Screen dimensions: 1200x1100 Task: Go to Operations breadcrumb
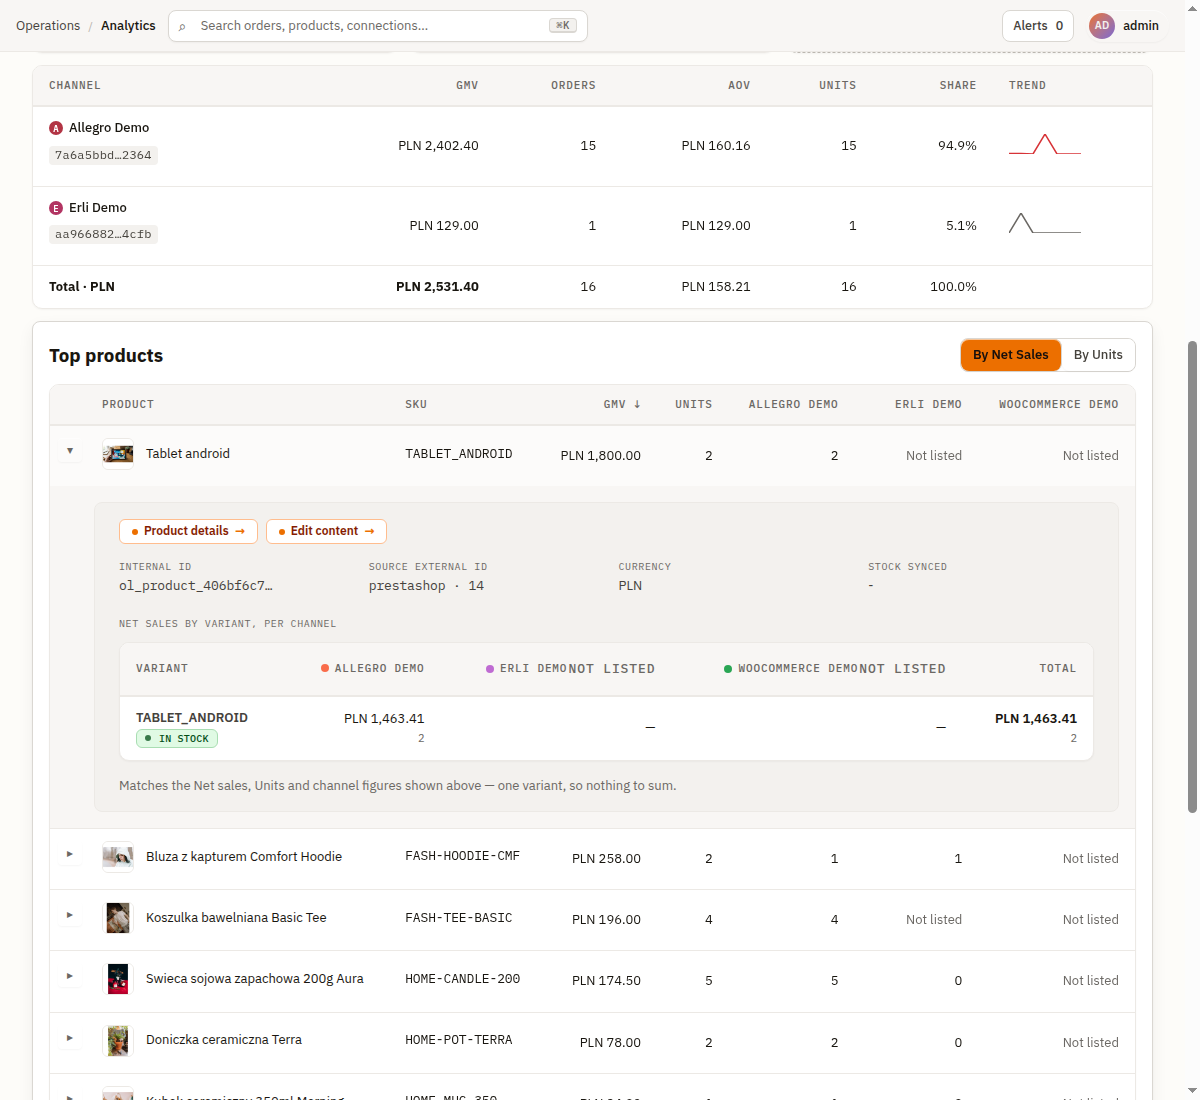[48, 26]
